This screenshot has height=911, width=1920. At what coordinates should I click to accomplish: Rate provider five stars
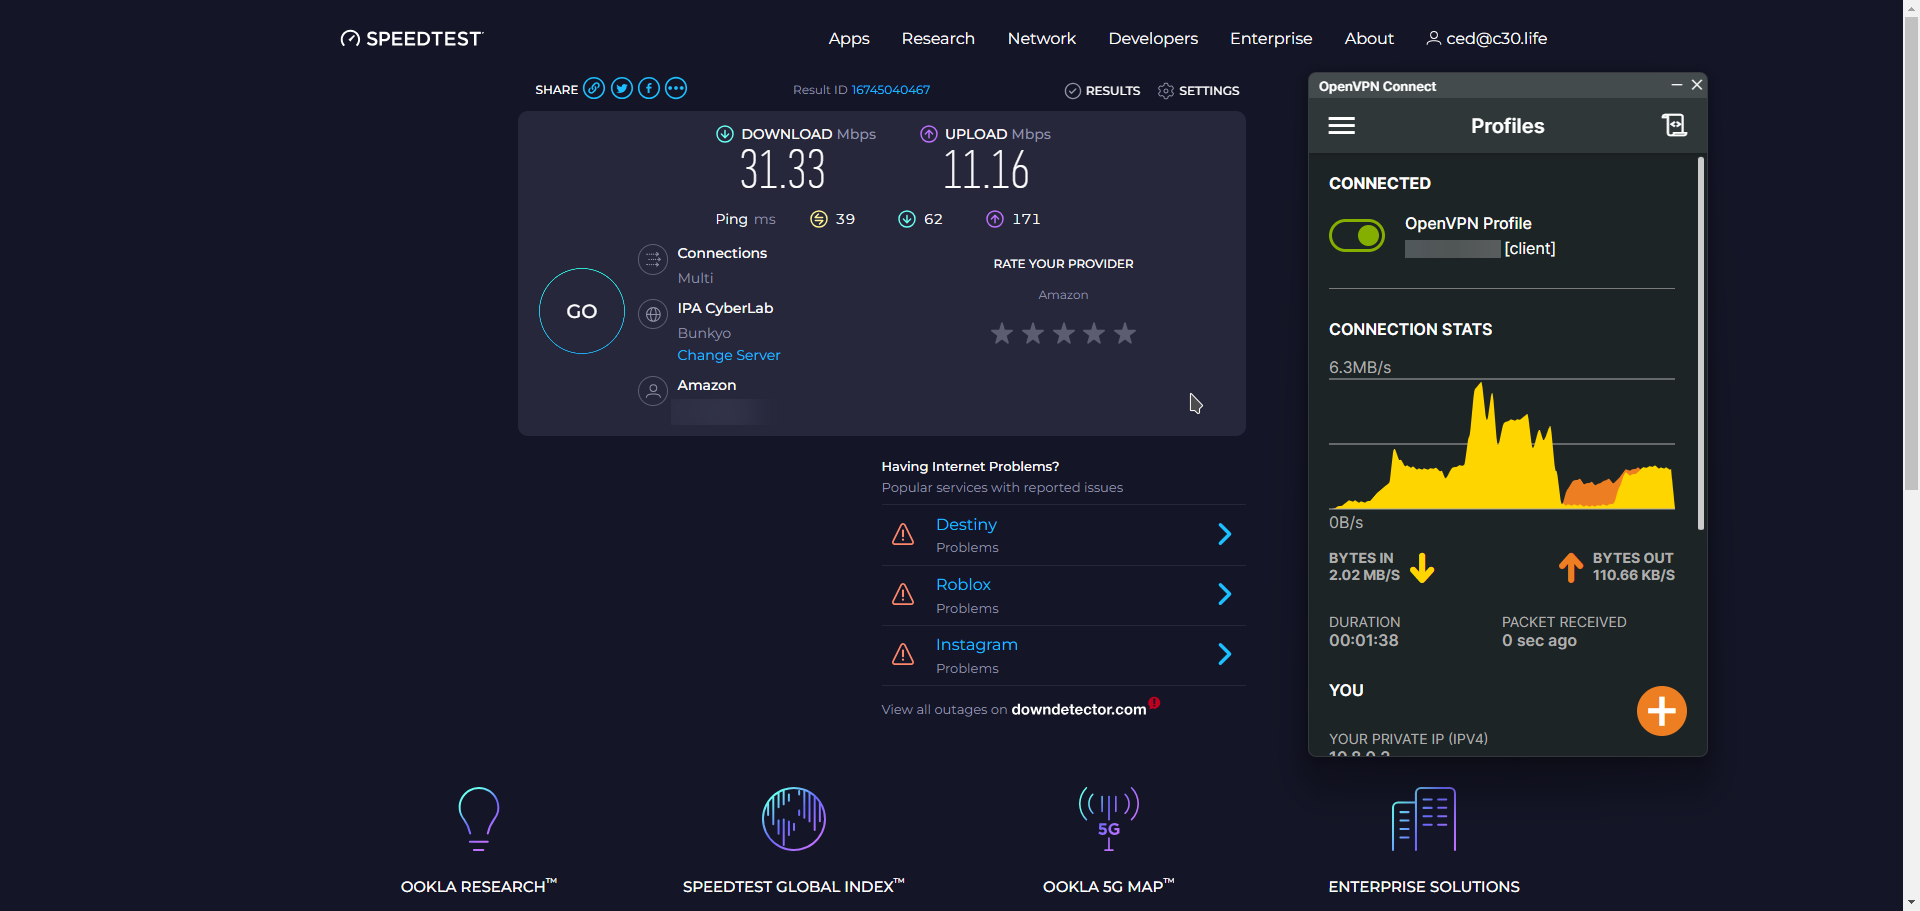point(1125,333)
